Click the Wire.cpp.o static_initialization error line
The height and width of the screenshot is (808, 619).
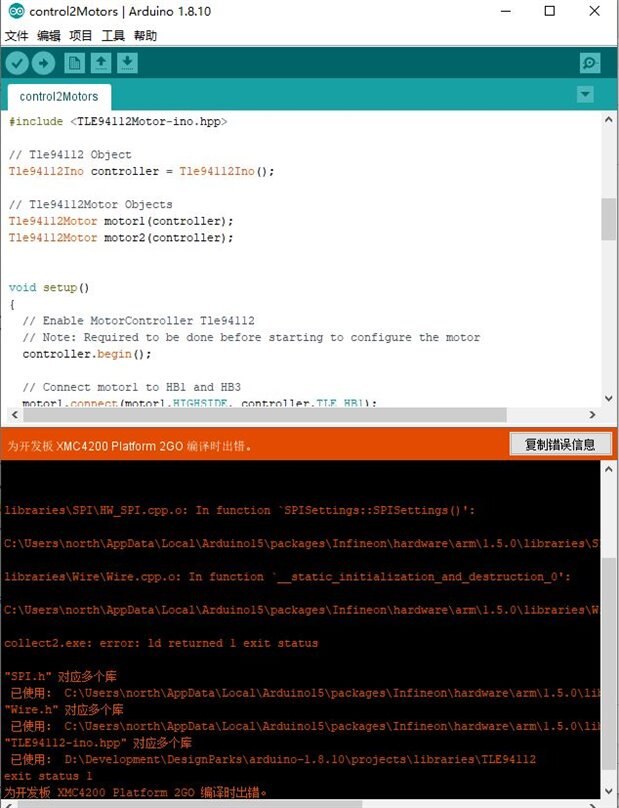click(288, 577)
